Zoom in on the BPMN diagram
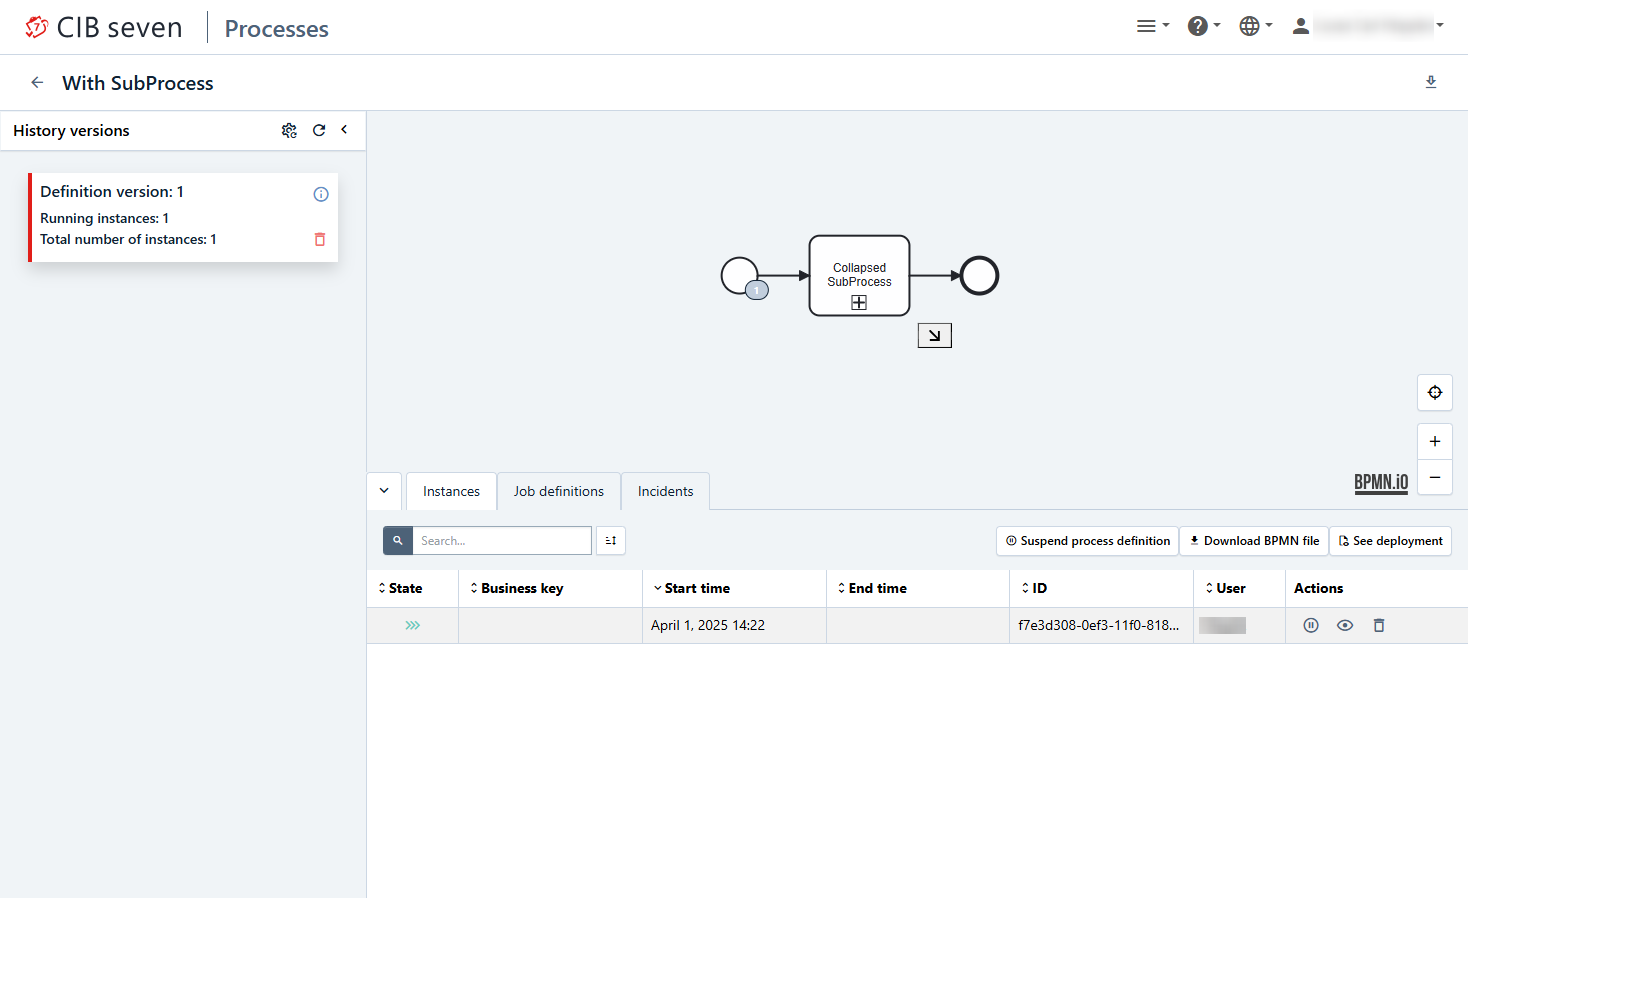Screen dimensions: 1631x997 coord(1434,442)
